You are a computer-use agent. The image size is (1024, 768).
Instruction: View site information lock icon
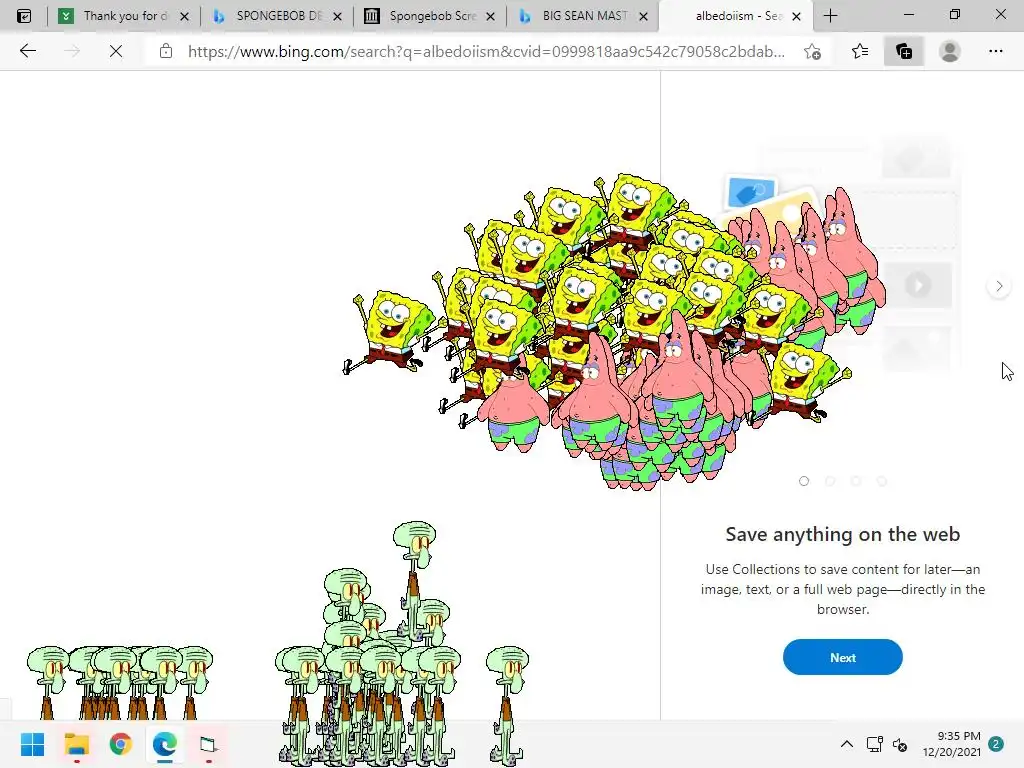tap(166, 51)
